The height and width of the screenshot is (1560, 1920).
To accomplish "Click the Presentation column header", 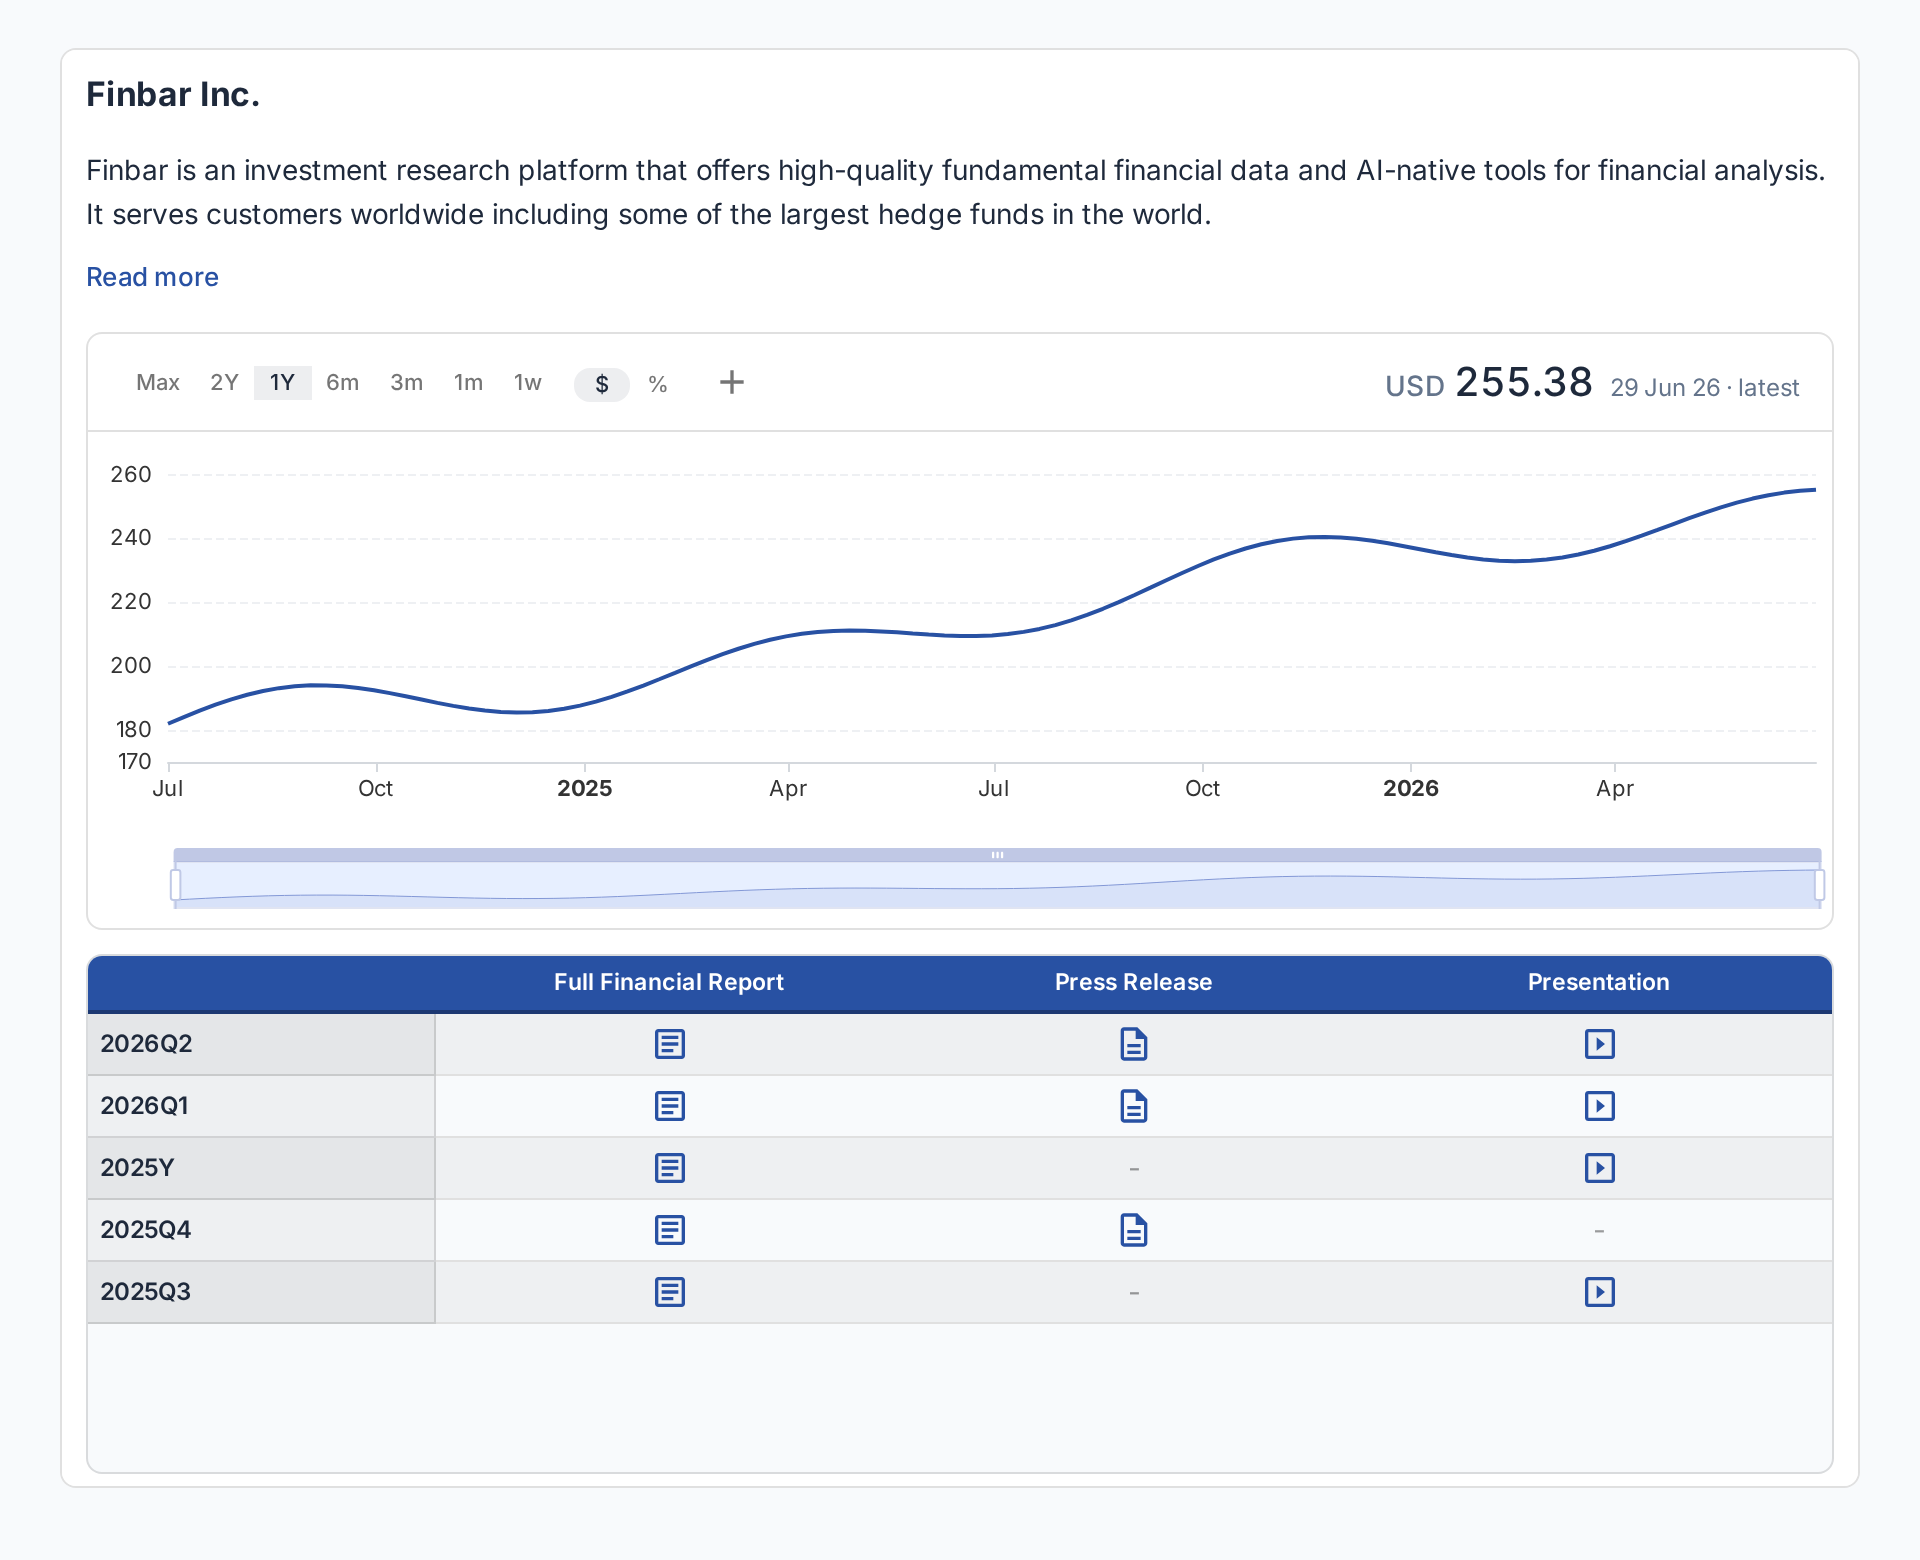I will [1598, 982].
